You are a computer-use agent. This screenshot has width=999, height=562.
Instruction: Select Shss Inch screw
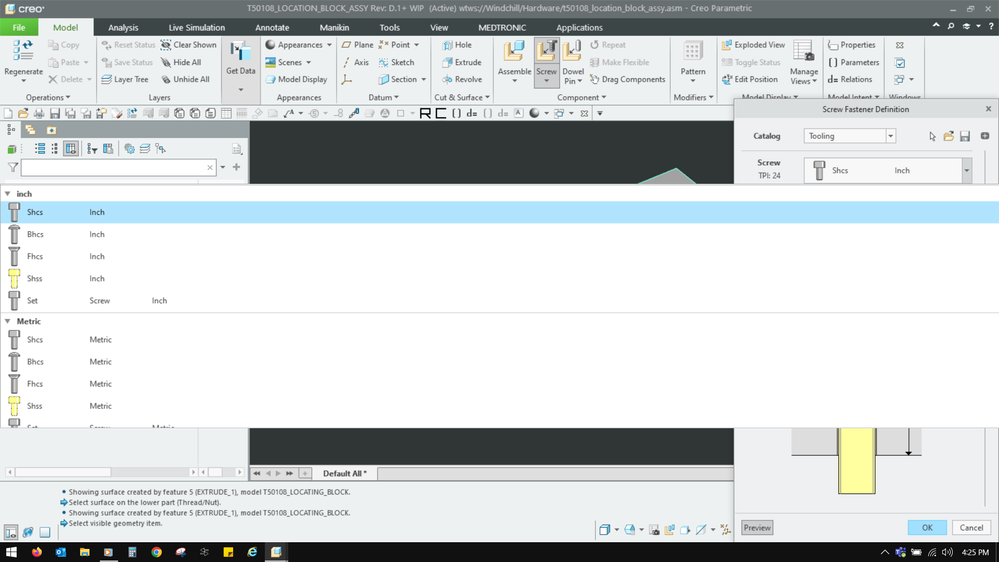point(500,278)
